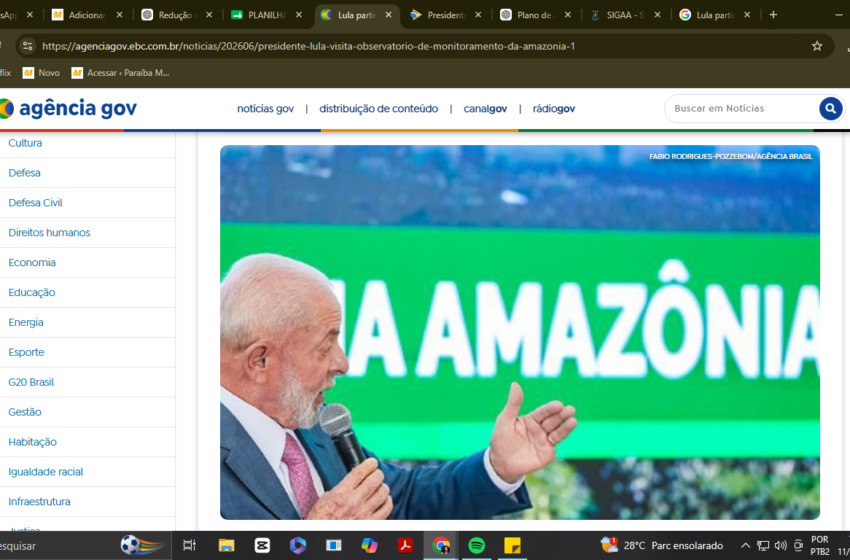Select Defesa category in sidebar
The image size is (850, 560).
click(24, 173)
